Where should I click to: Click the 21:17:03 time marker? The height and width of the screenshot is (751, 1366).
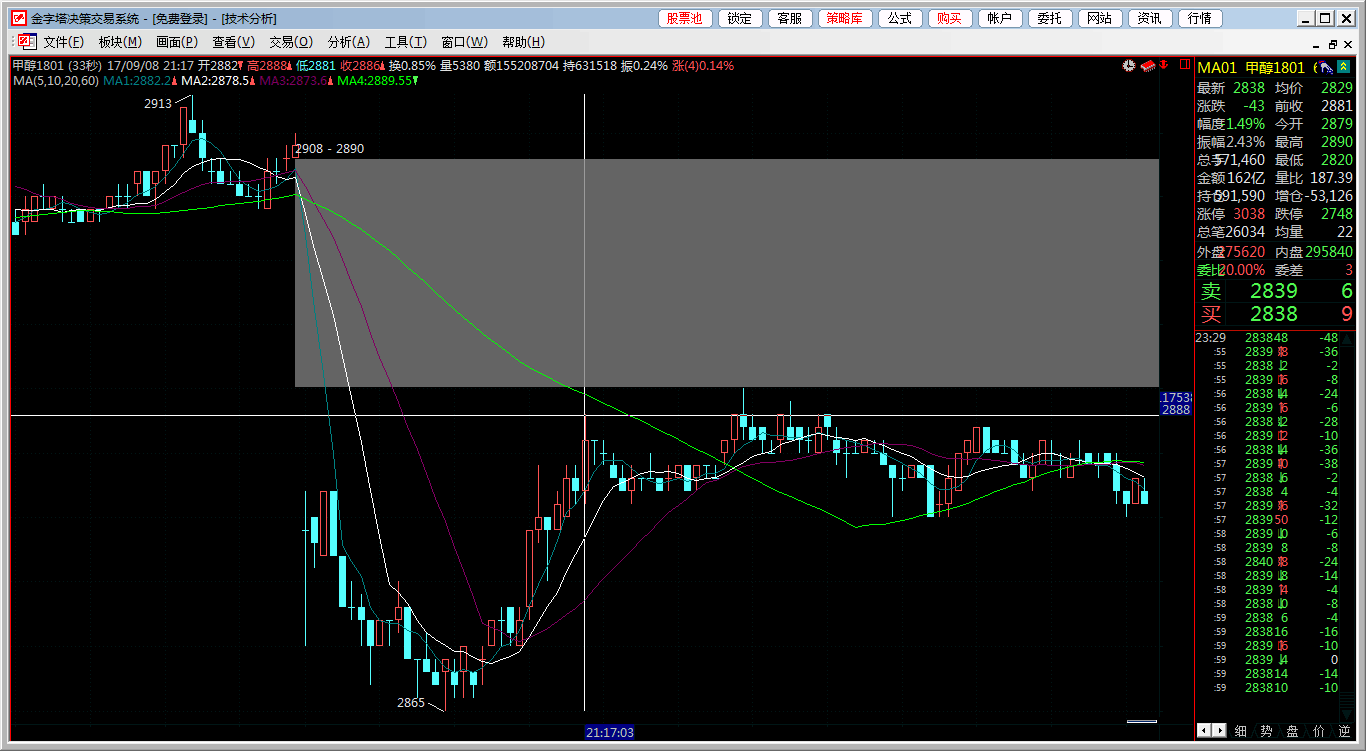tap(610, 732)
